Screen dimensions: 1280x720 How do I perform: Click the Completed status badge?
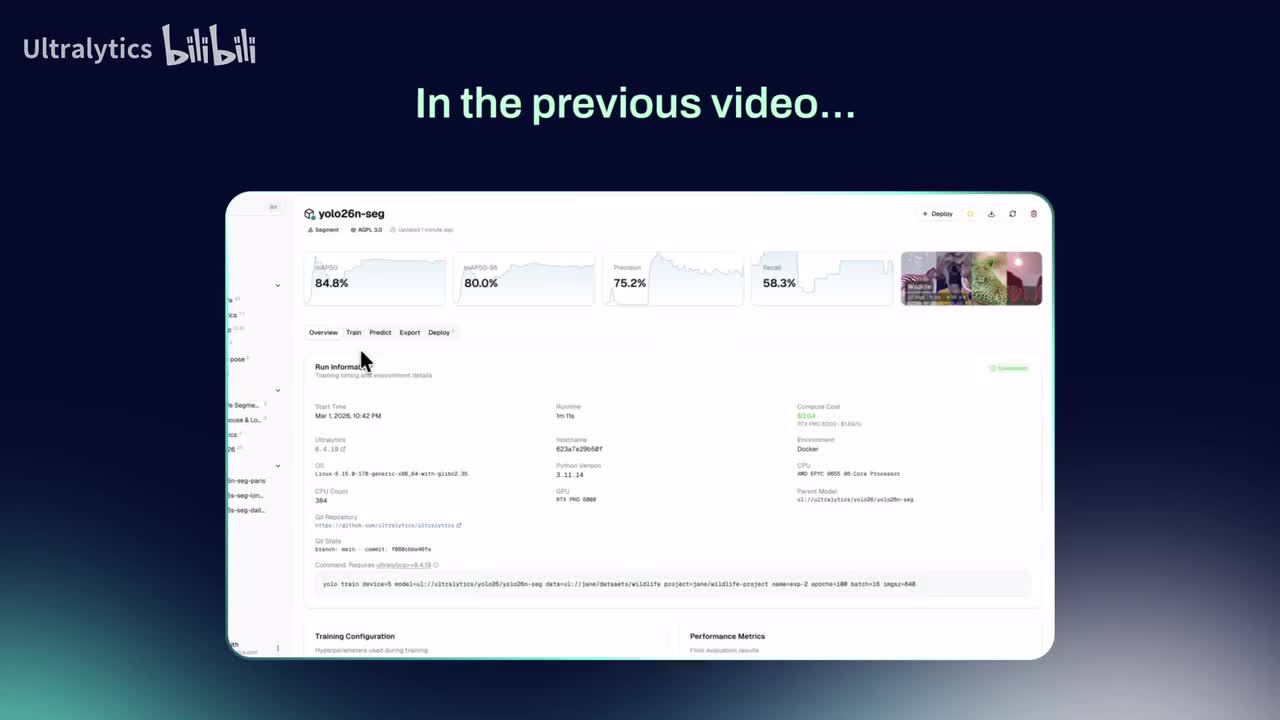coord(1009,368)
